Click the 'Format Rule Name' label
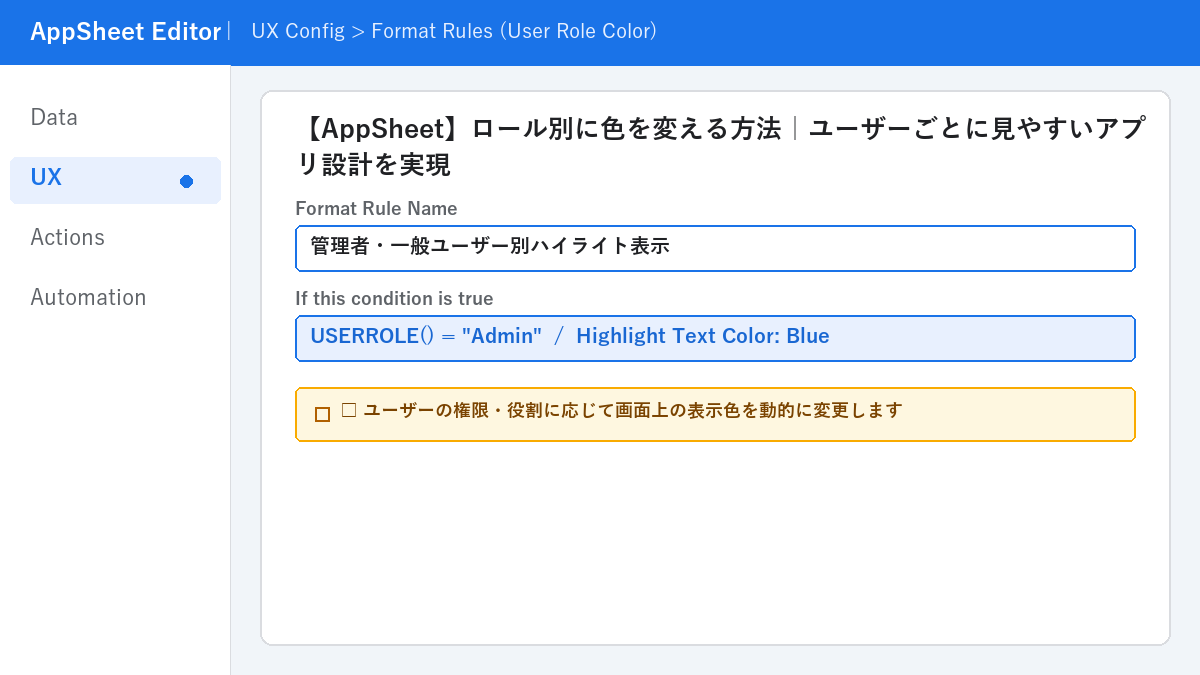The image size is (1200, 675). point(376,209)
